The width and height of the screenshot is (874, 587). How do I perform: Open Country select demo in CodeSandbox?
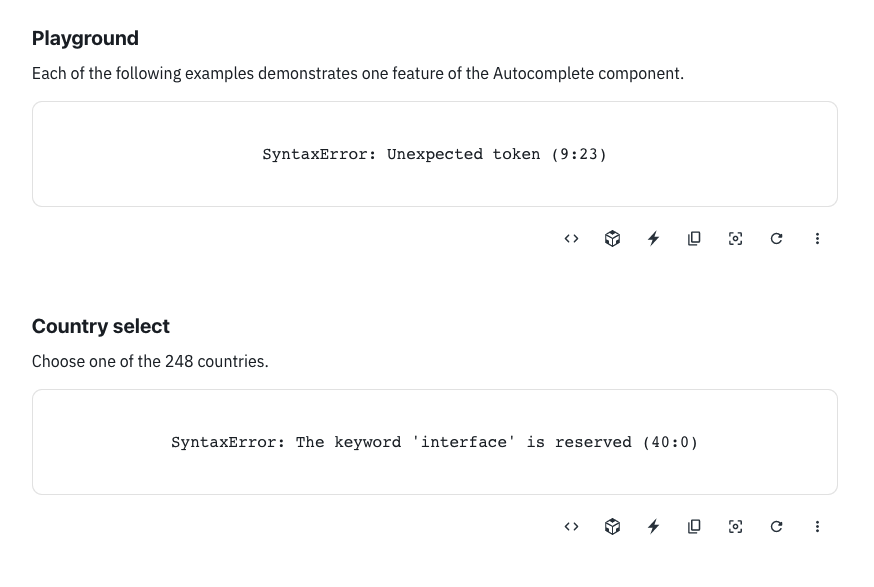click(612, 526)
